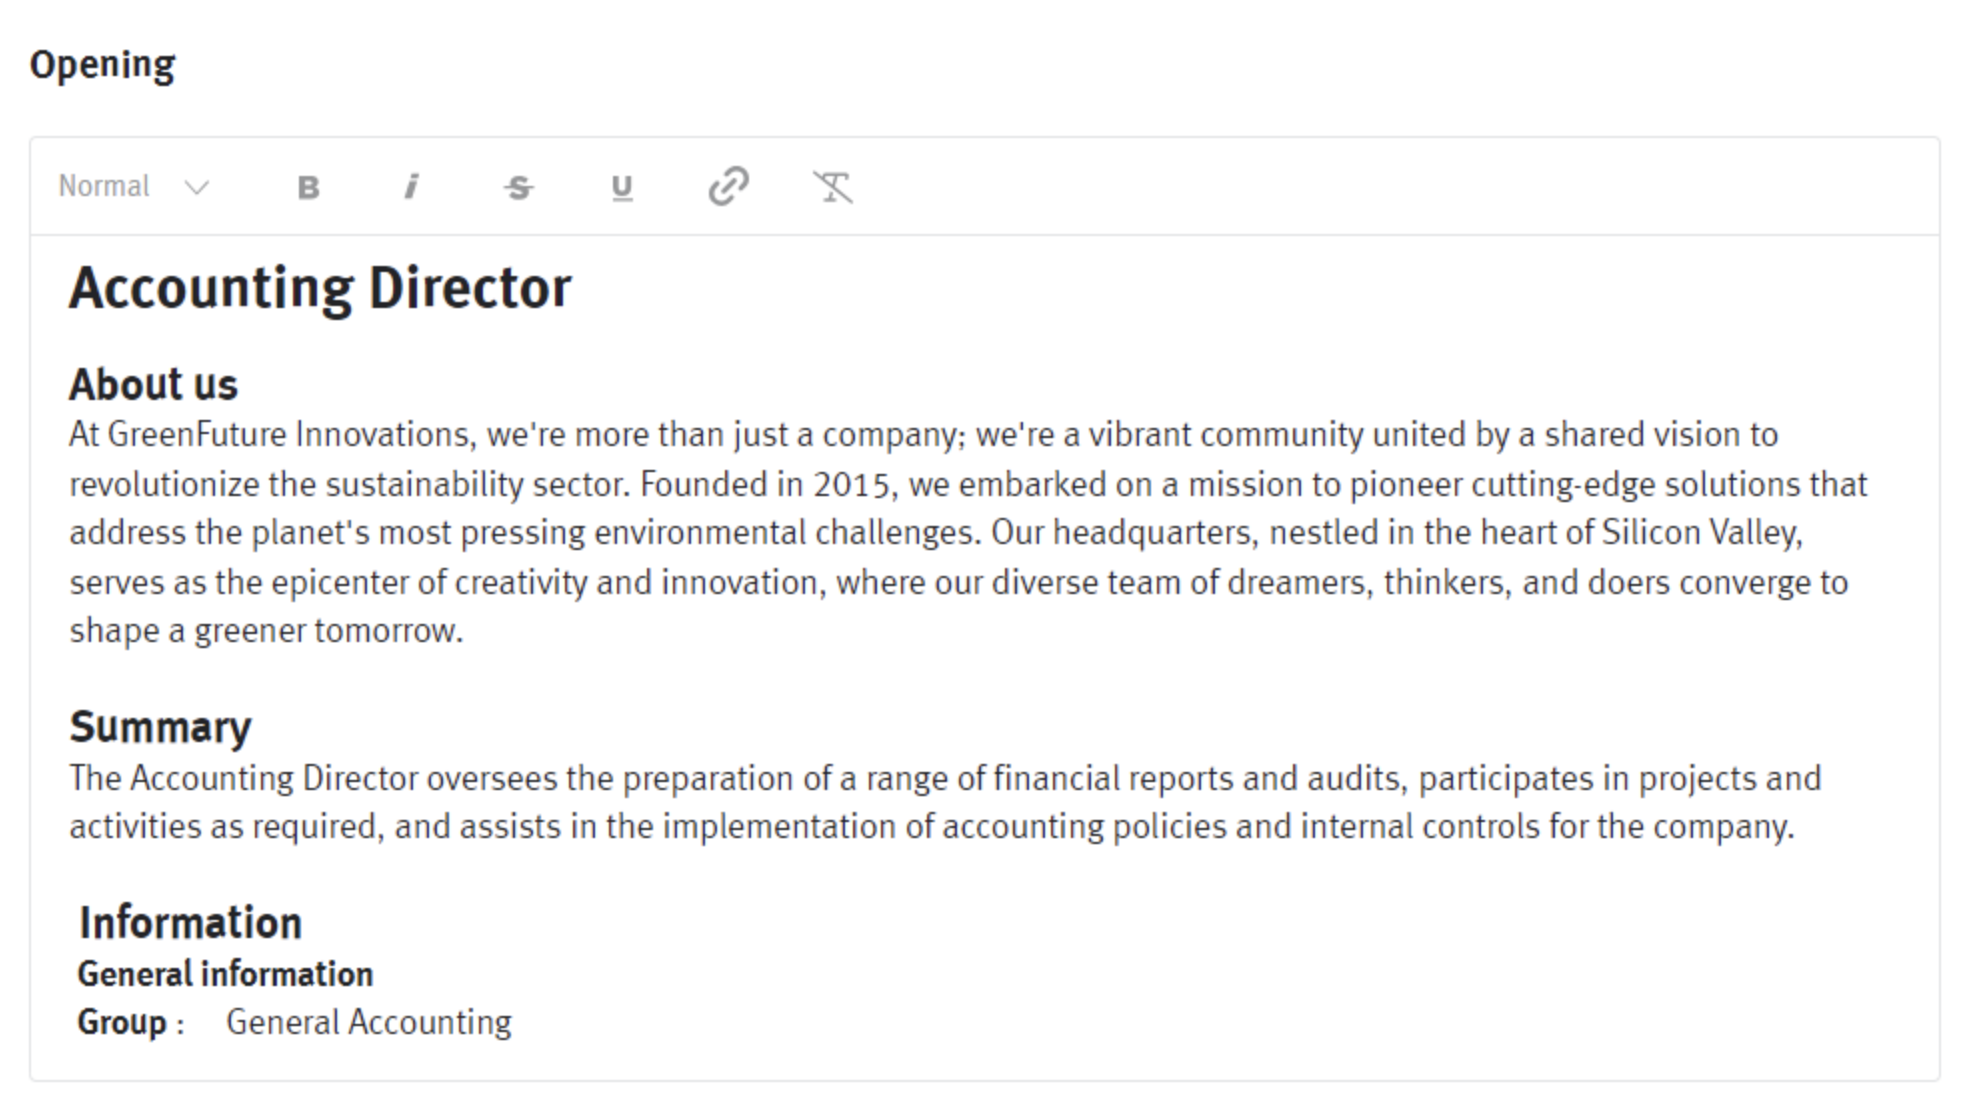1970x1104 pixels.
Task: Click the word Silicon Valley in the text
Action: [1701, 532]
